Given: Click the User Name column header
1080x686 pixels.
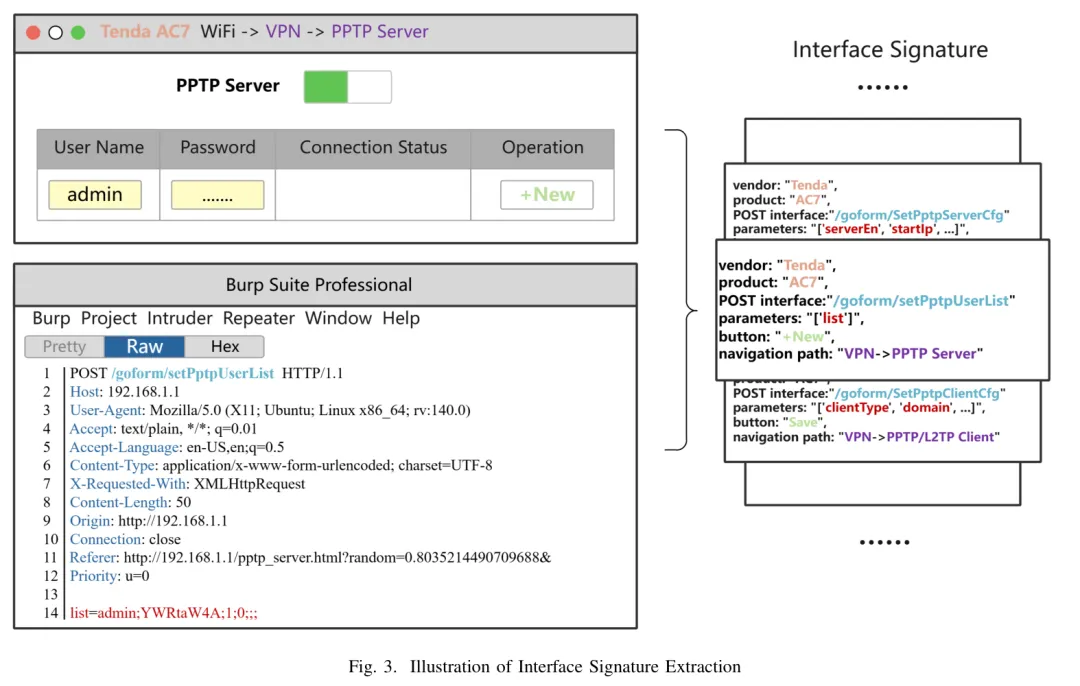Looking at the screenshot, I should pyautogui.click(x=98, y=148).
